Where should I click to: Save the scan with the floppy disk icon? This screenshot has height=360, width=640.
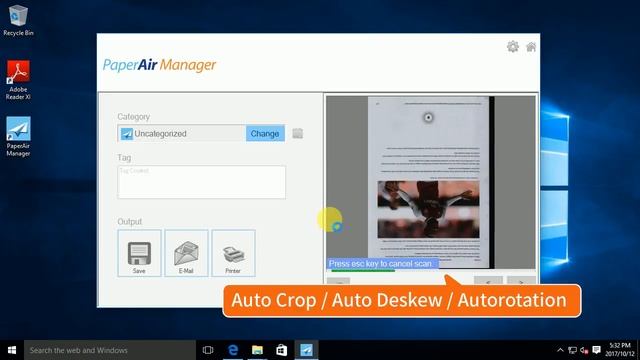[139, 253]
